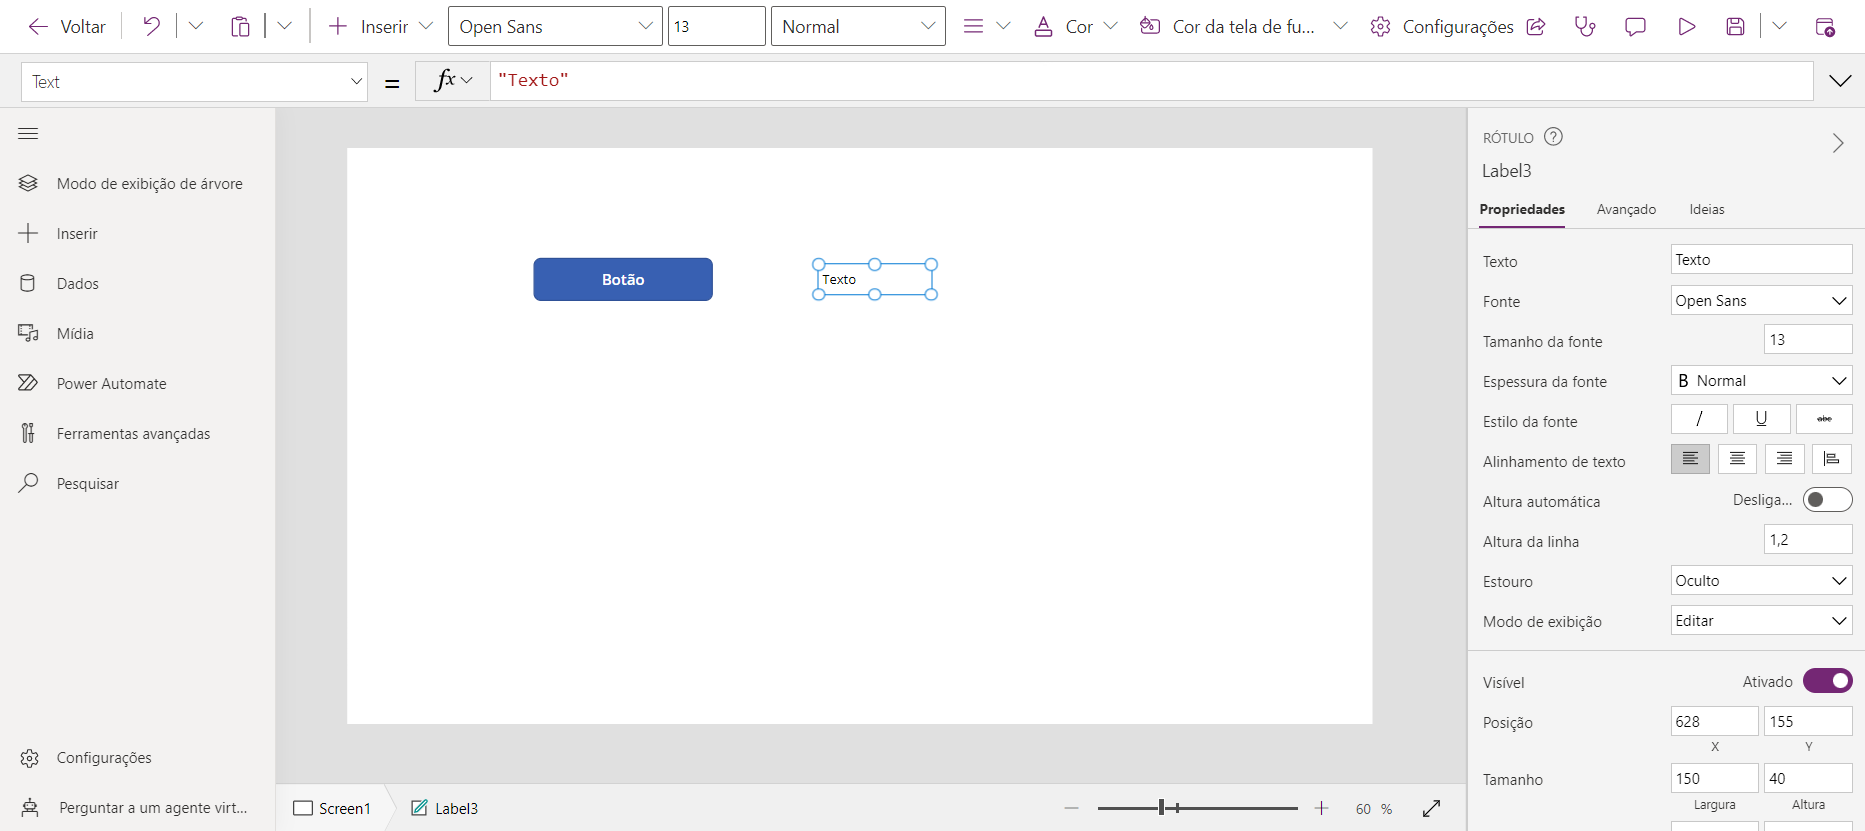1865x831 pixels.
Task: Expand the save options dropdown arrow
Action: tap(1779, 27)
